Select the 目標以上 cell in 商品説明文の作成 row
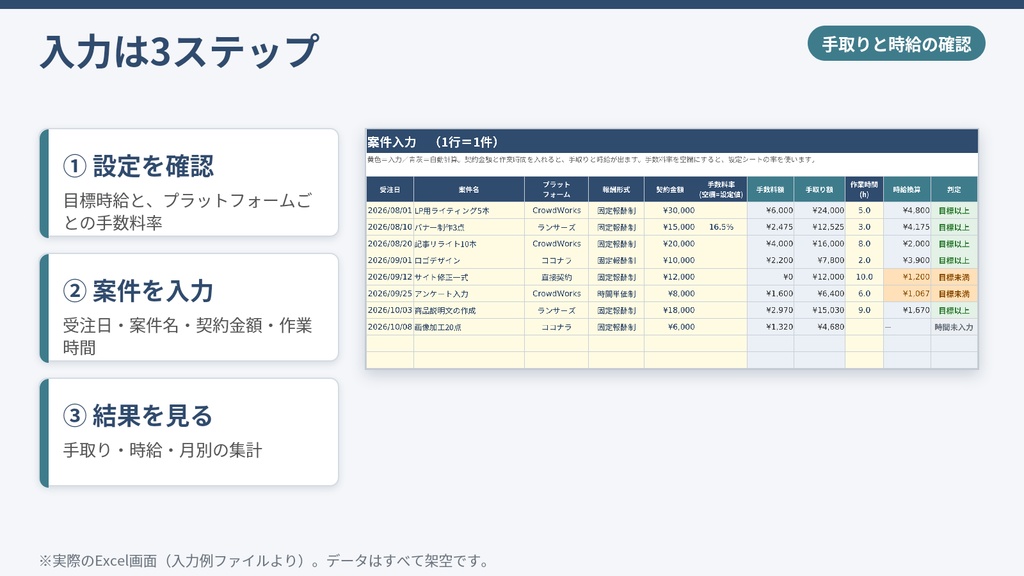 click(x=954, y=310)
